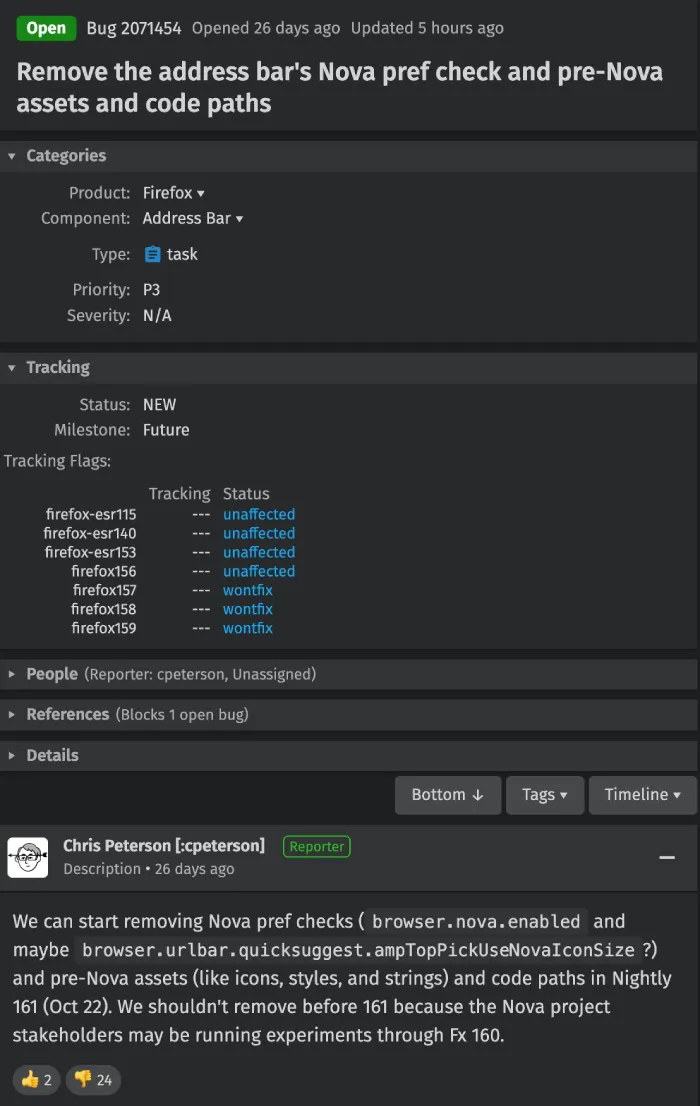Click the task type clipboard icon

pos(152,254)
